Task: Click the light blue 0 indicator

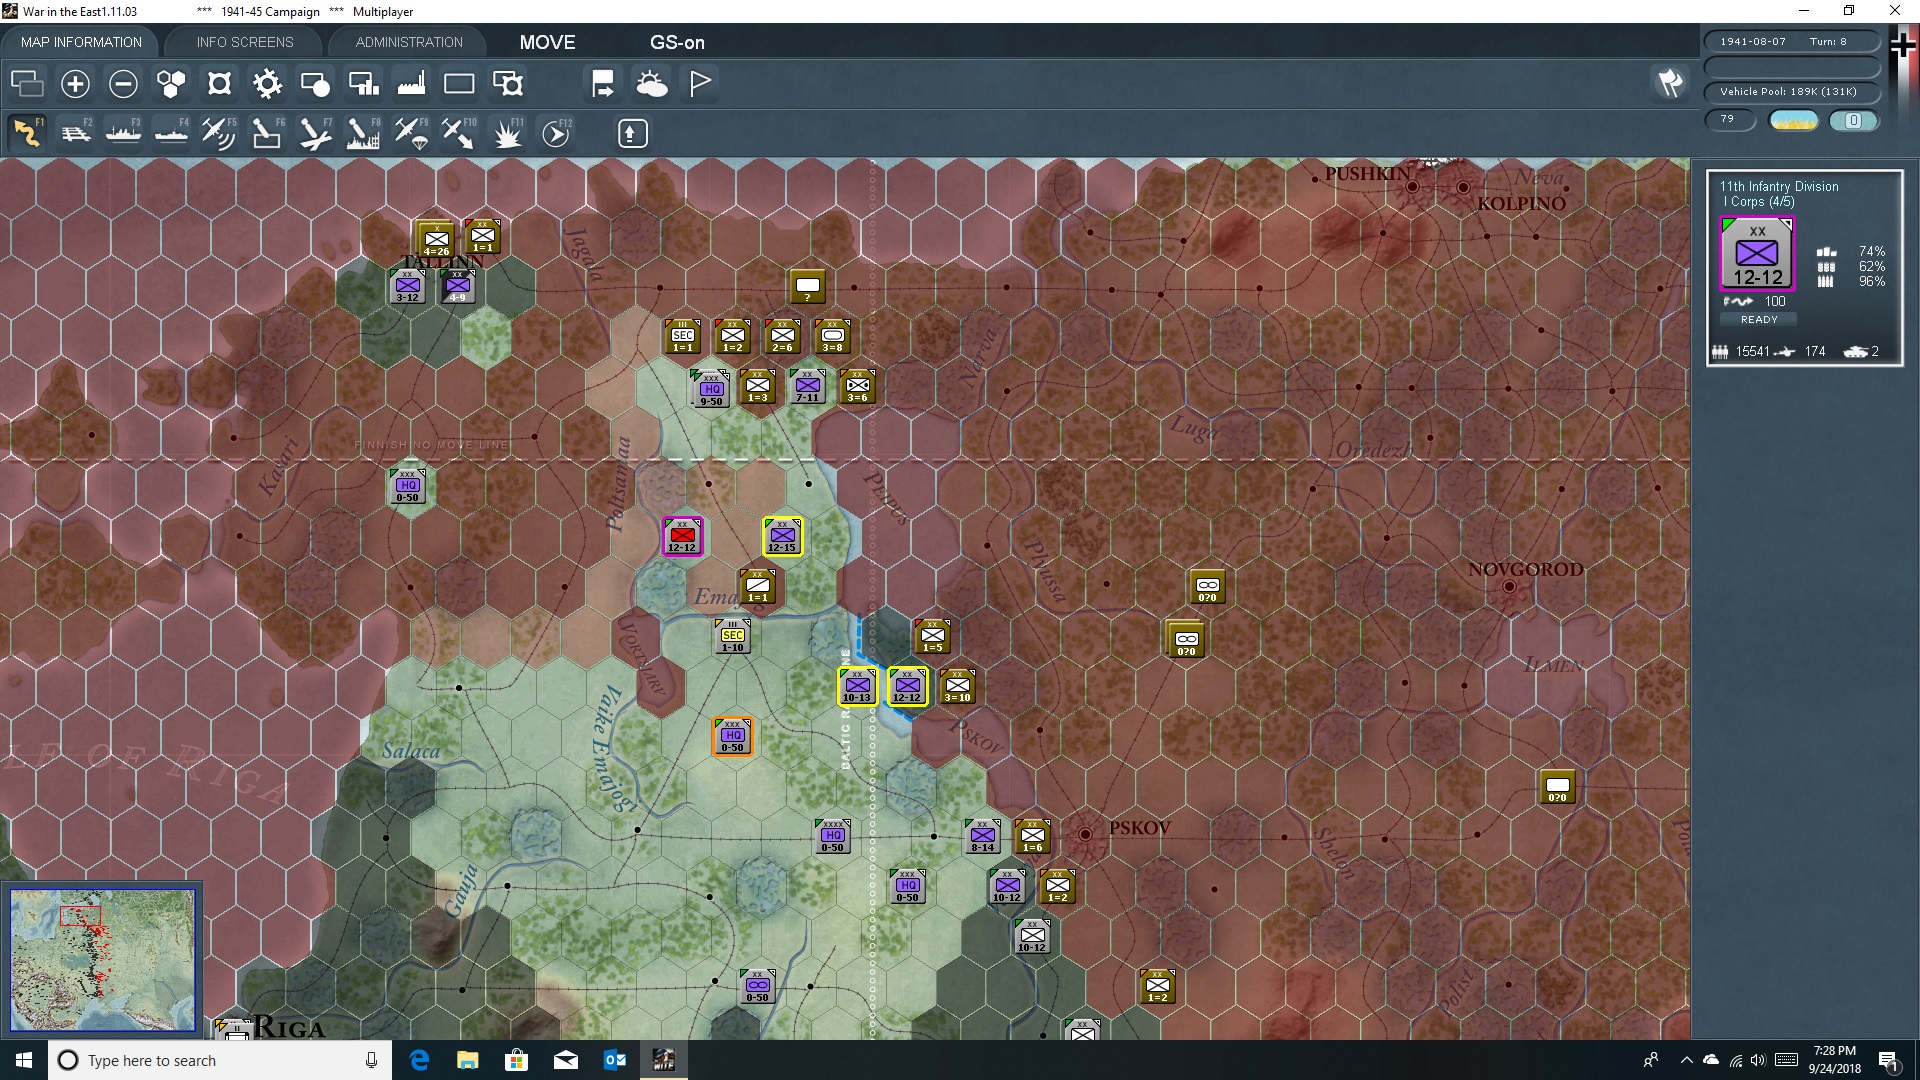Action: point(1853,120)
